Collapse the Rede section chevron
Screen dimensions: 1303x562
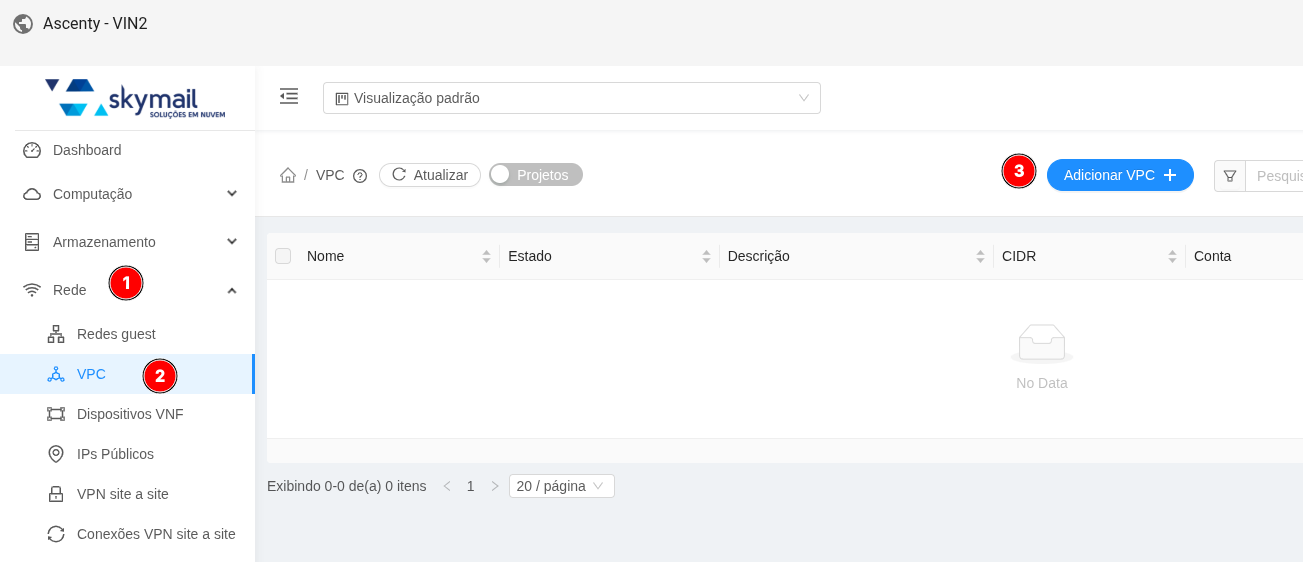[x=232, y=290]
